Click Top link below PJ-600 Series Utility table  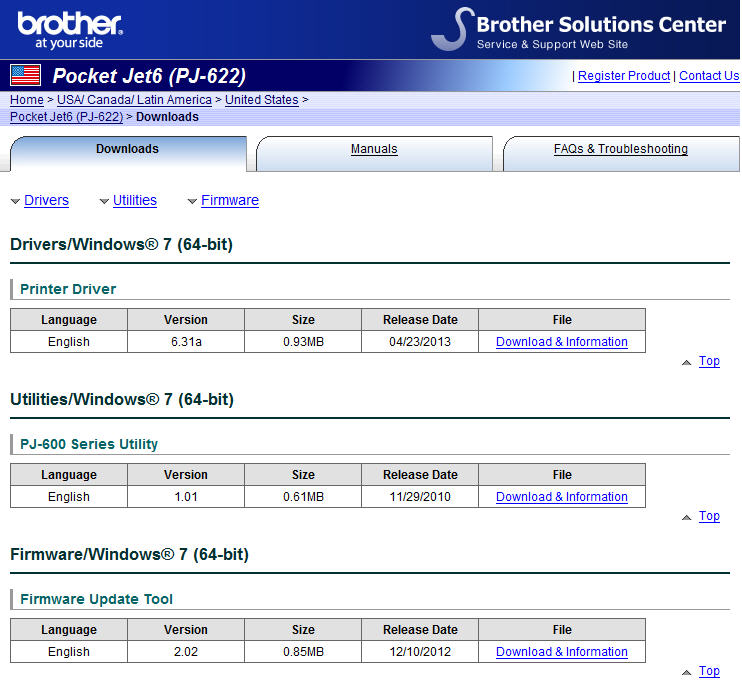point(709,517)
